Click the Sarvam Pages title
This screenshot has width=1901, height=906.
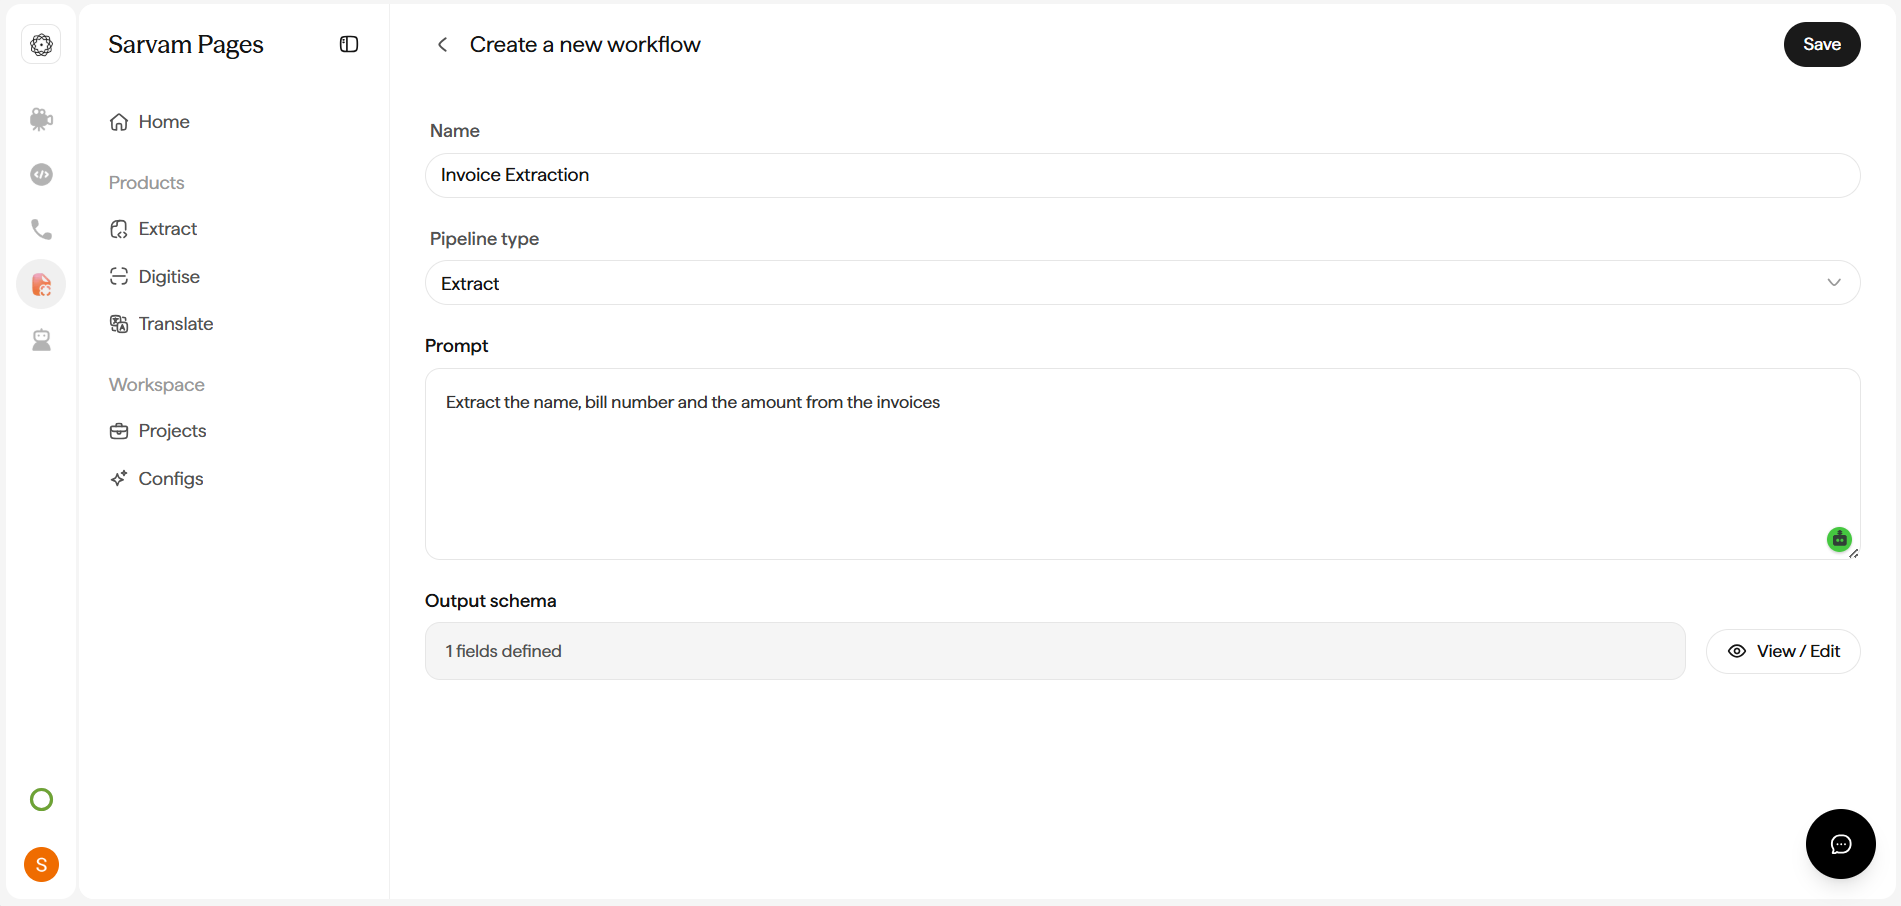pos(186,45)
